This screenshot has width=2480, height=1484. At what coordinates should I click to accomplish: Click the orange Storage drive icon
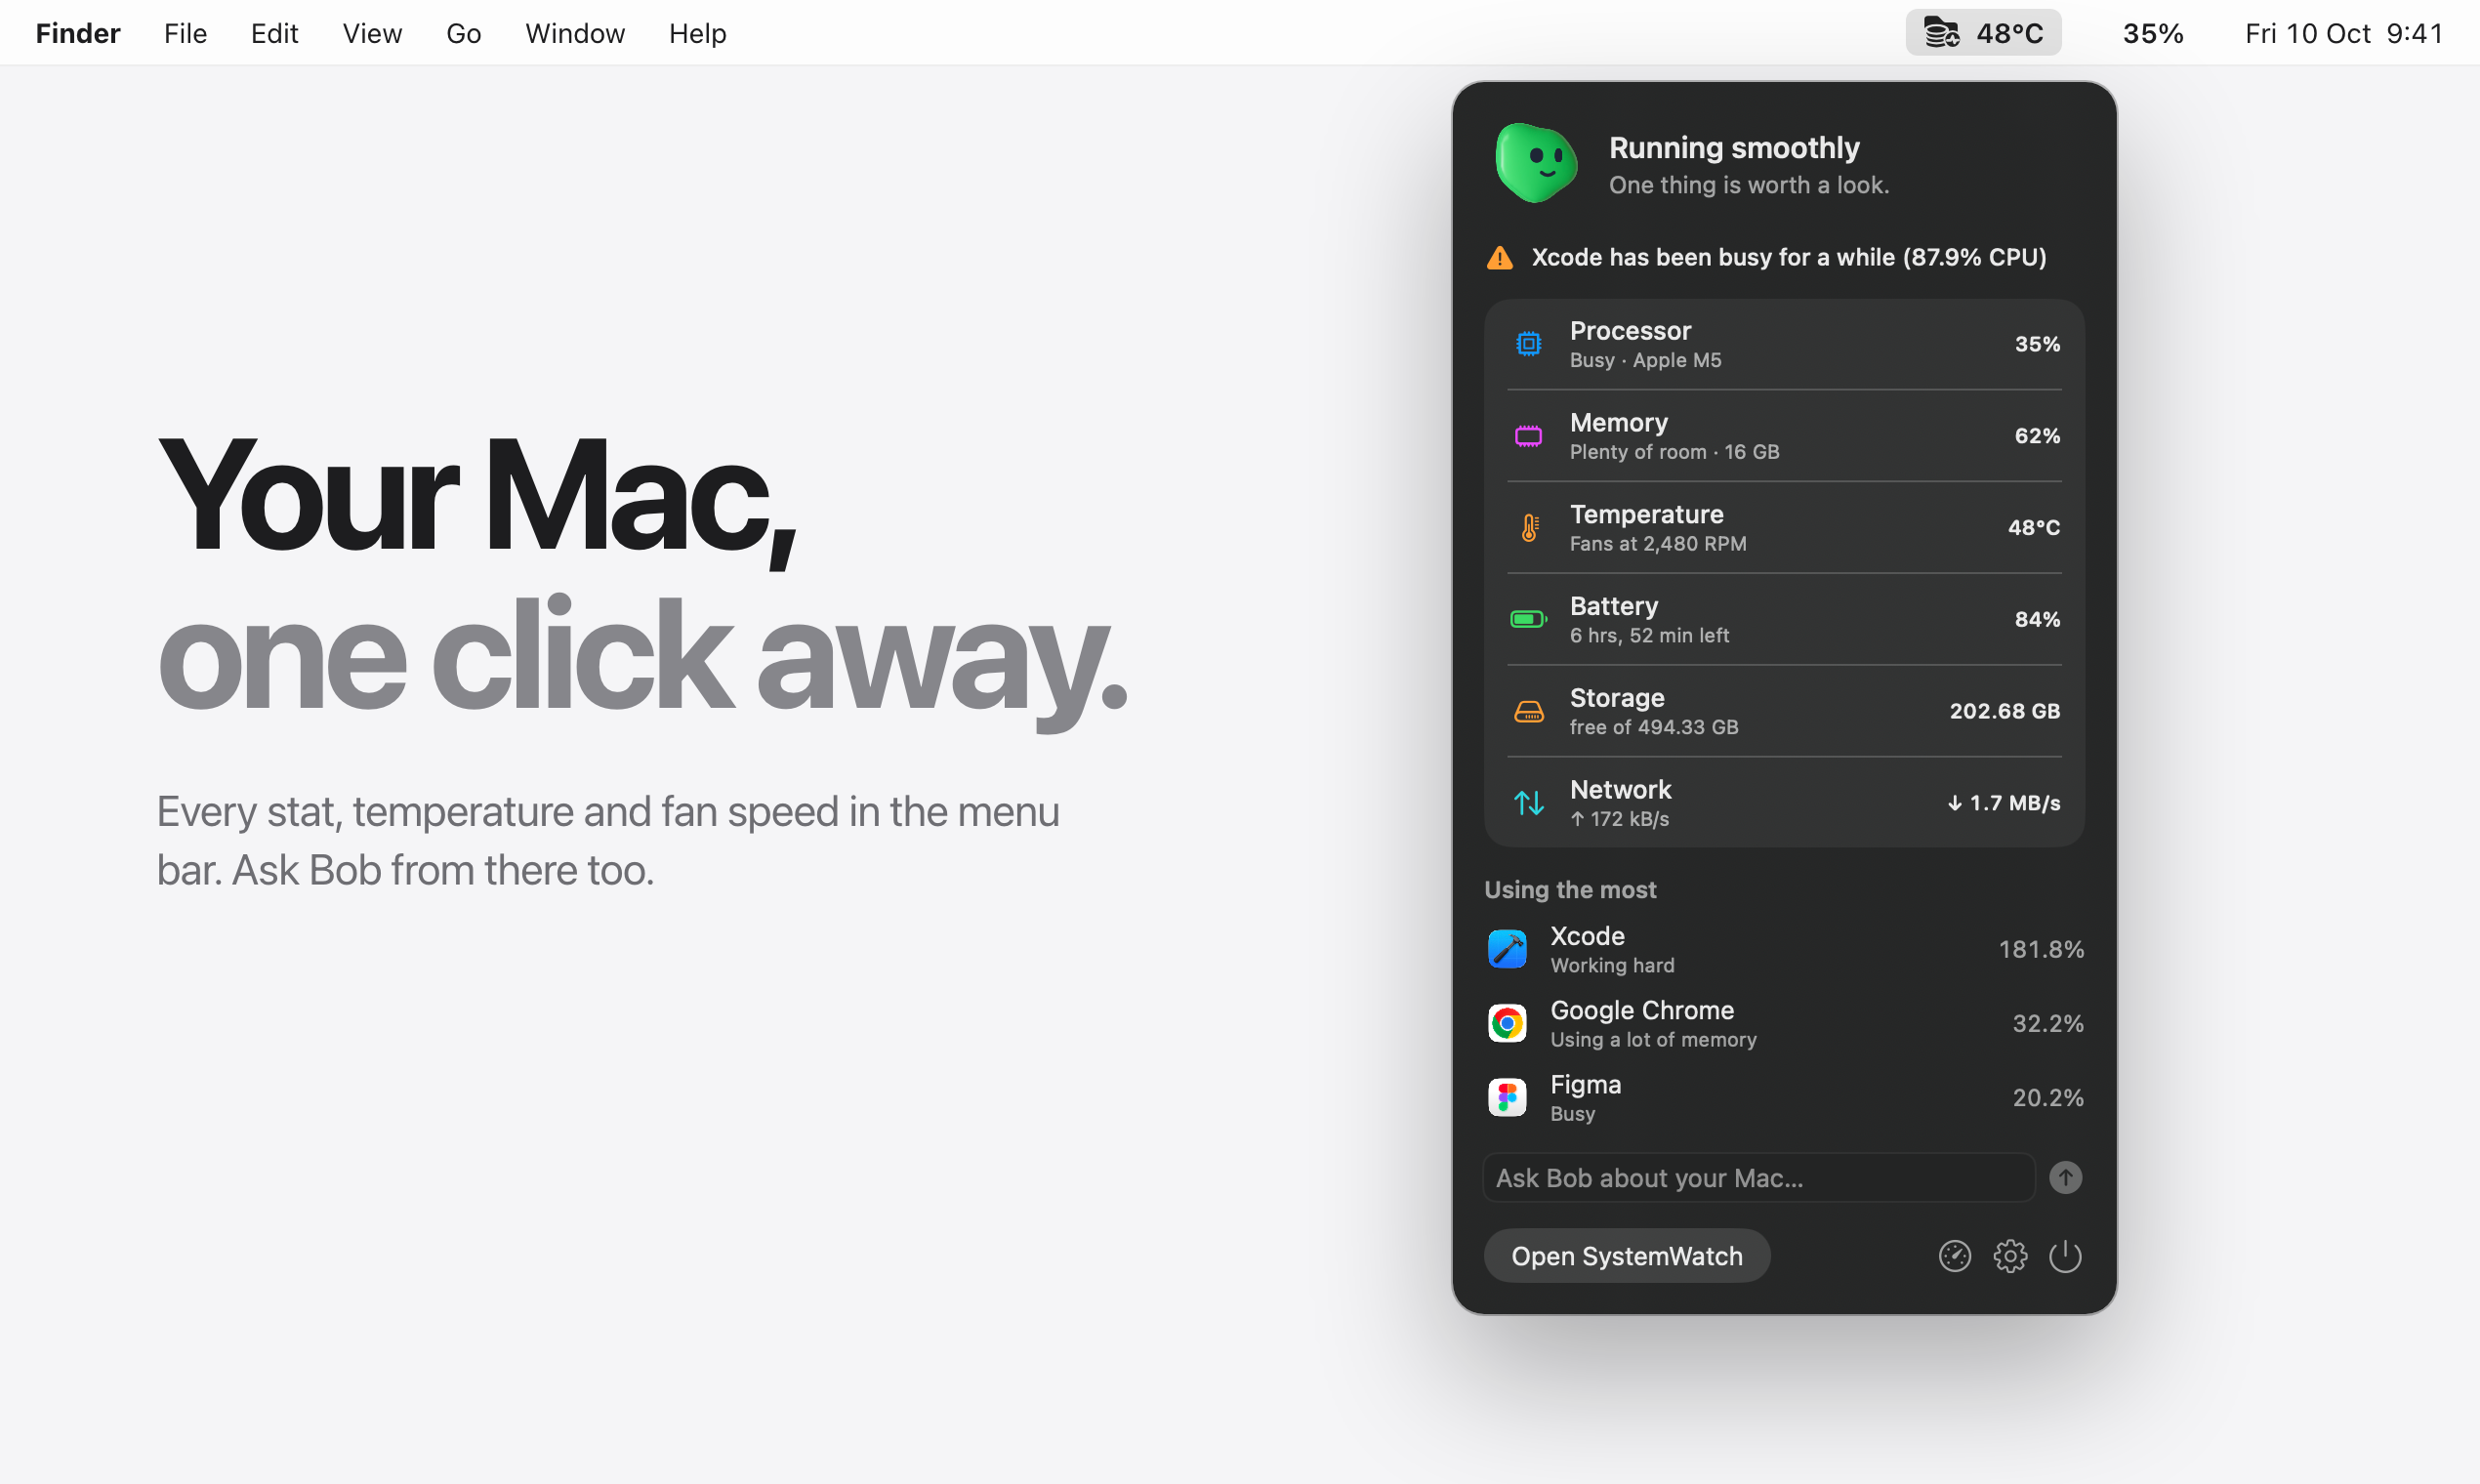[x=1529, y=712]
